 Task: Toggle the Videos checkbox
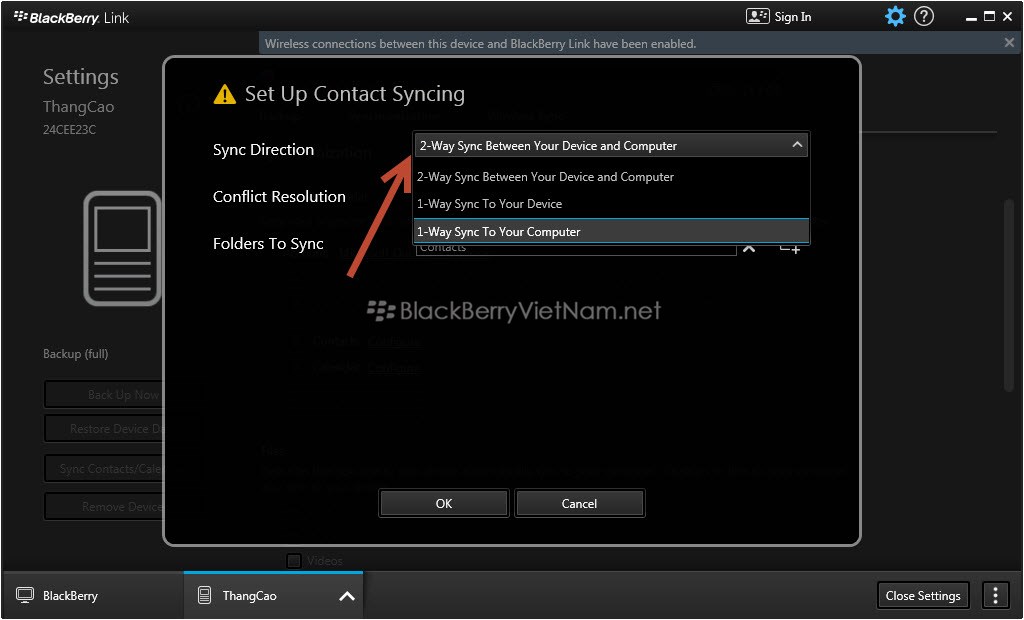pos(294,561)
